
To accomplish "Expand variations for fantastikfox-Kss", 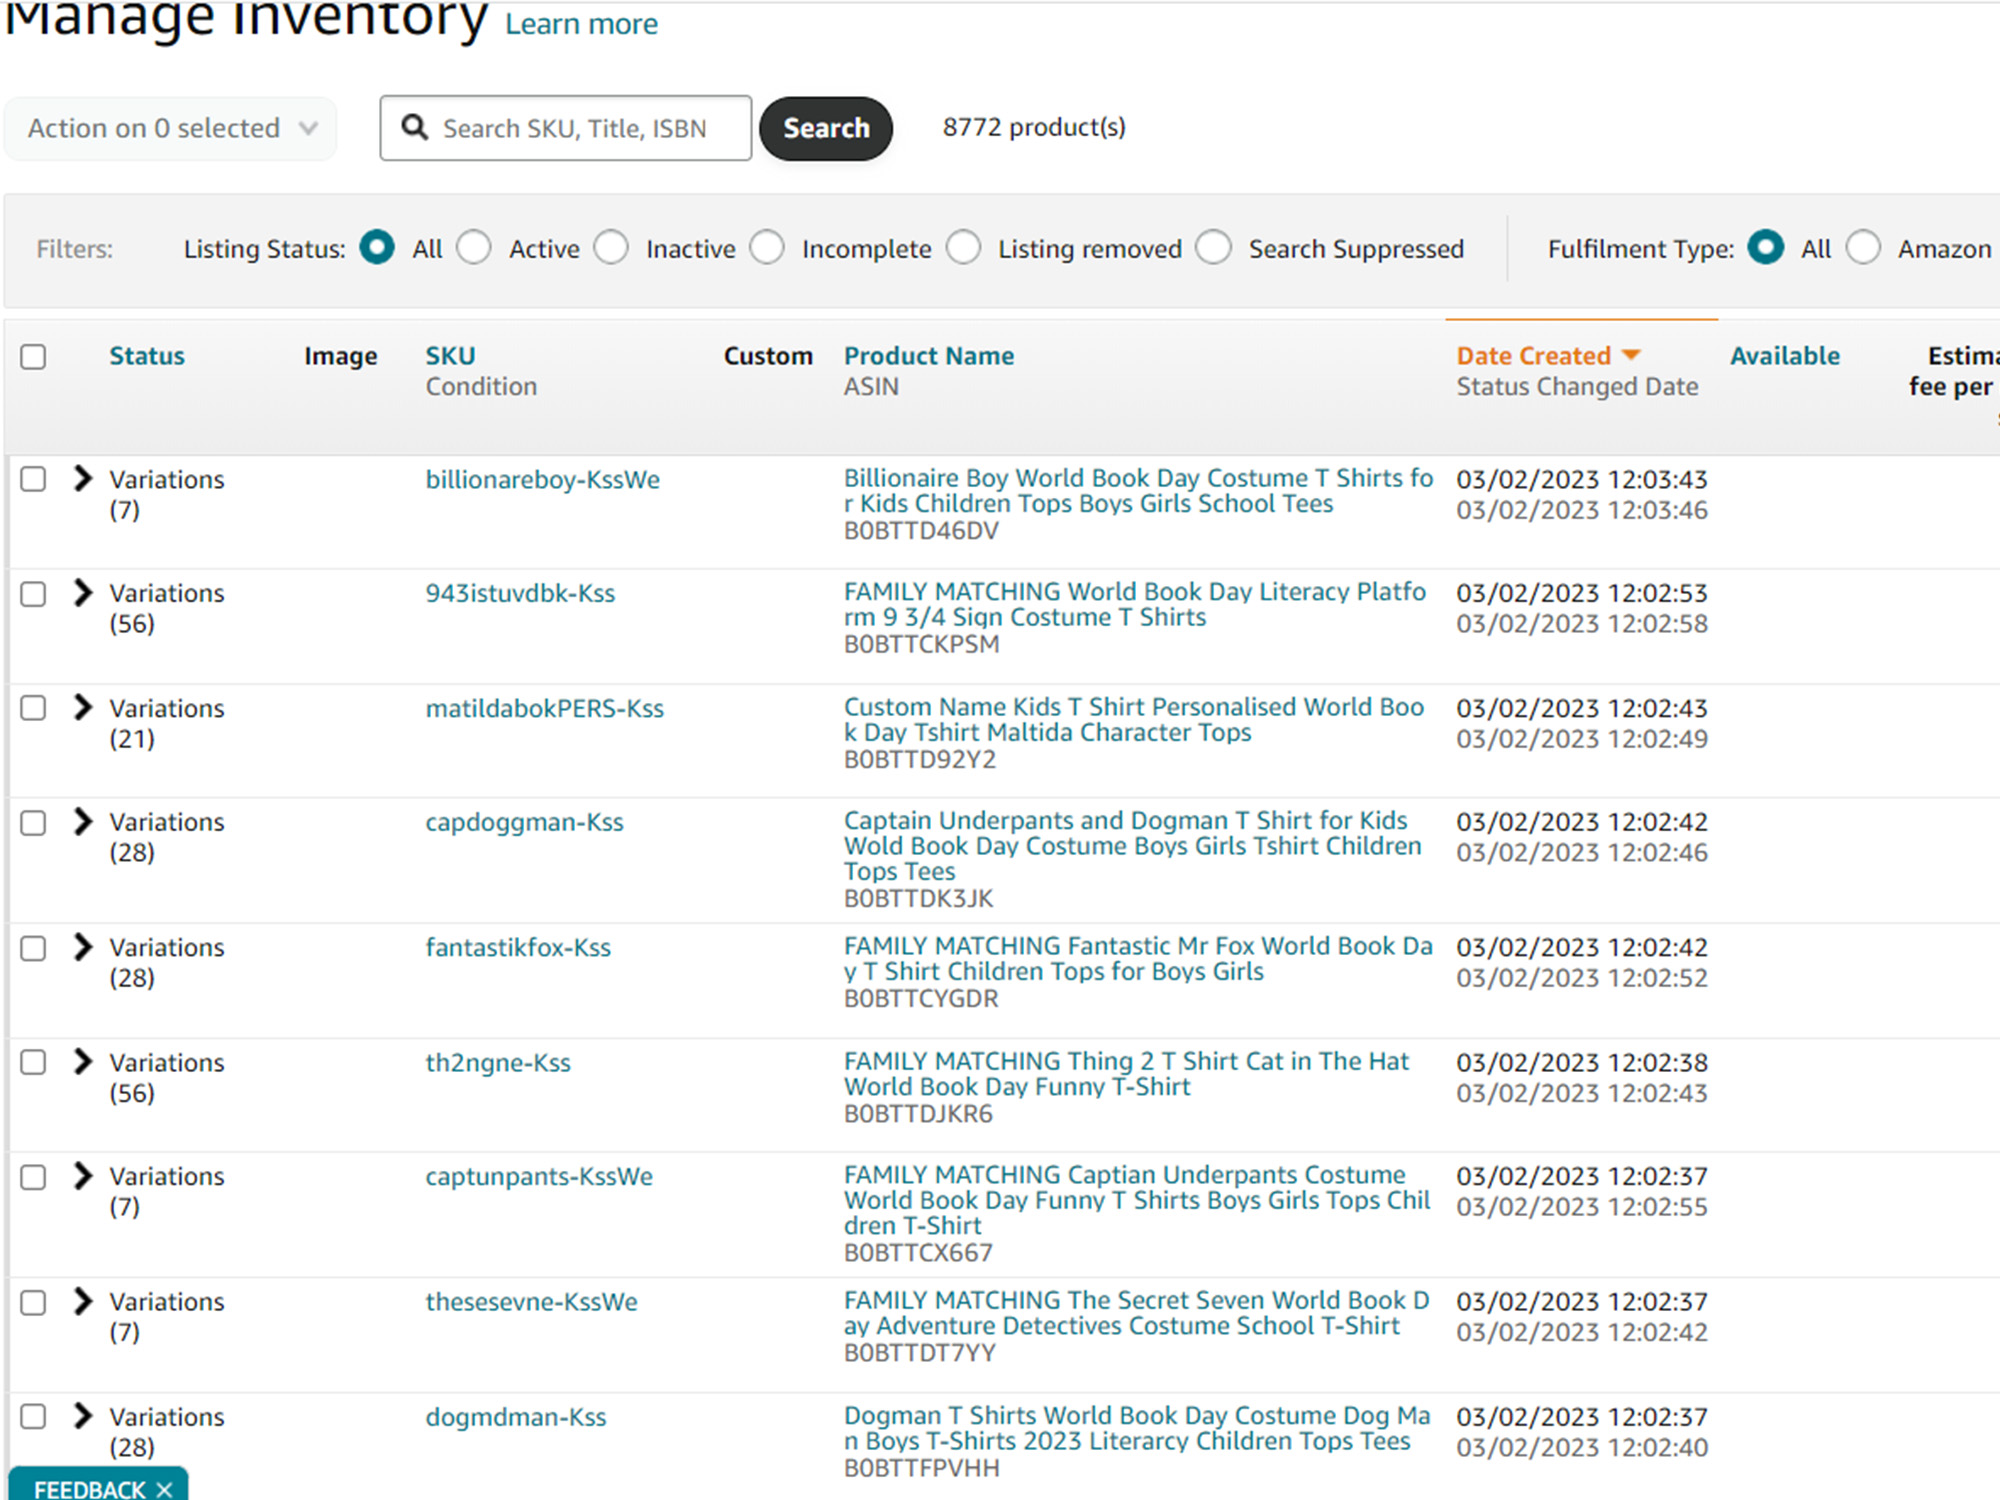I will tap(83, 946).
